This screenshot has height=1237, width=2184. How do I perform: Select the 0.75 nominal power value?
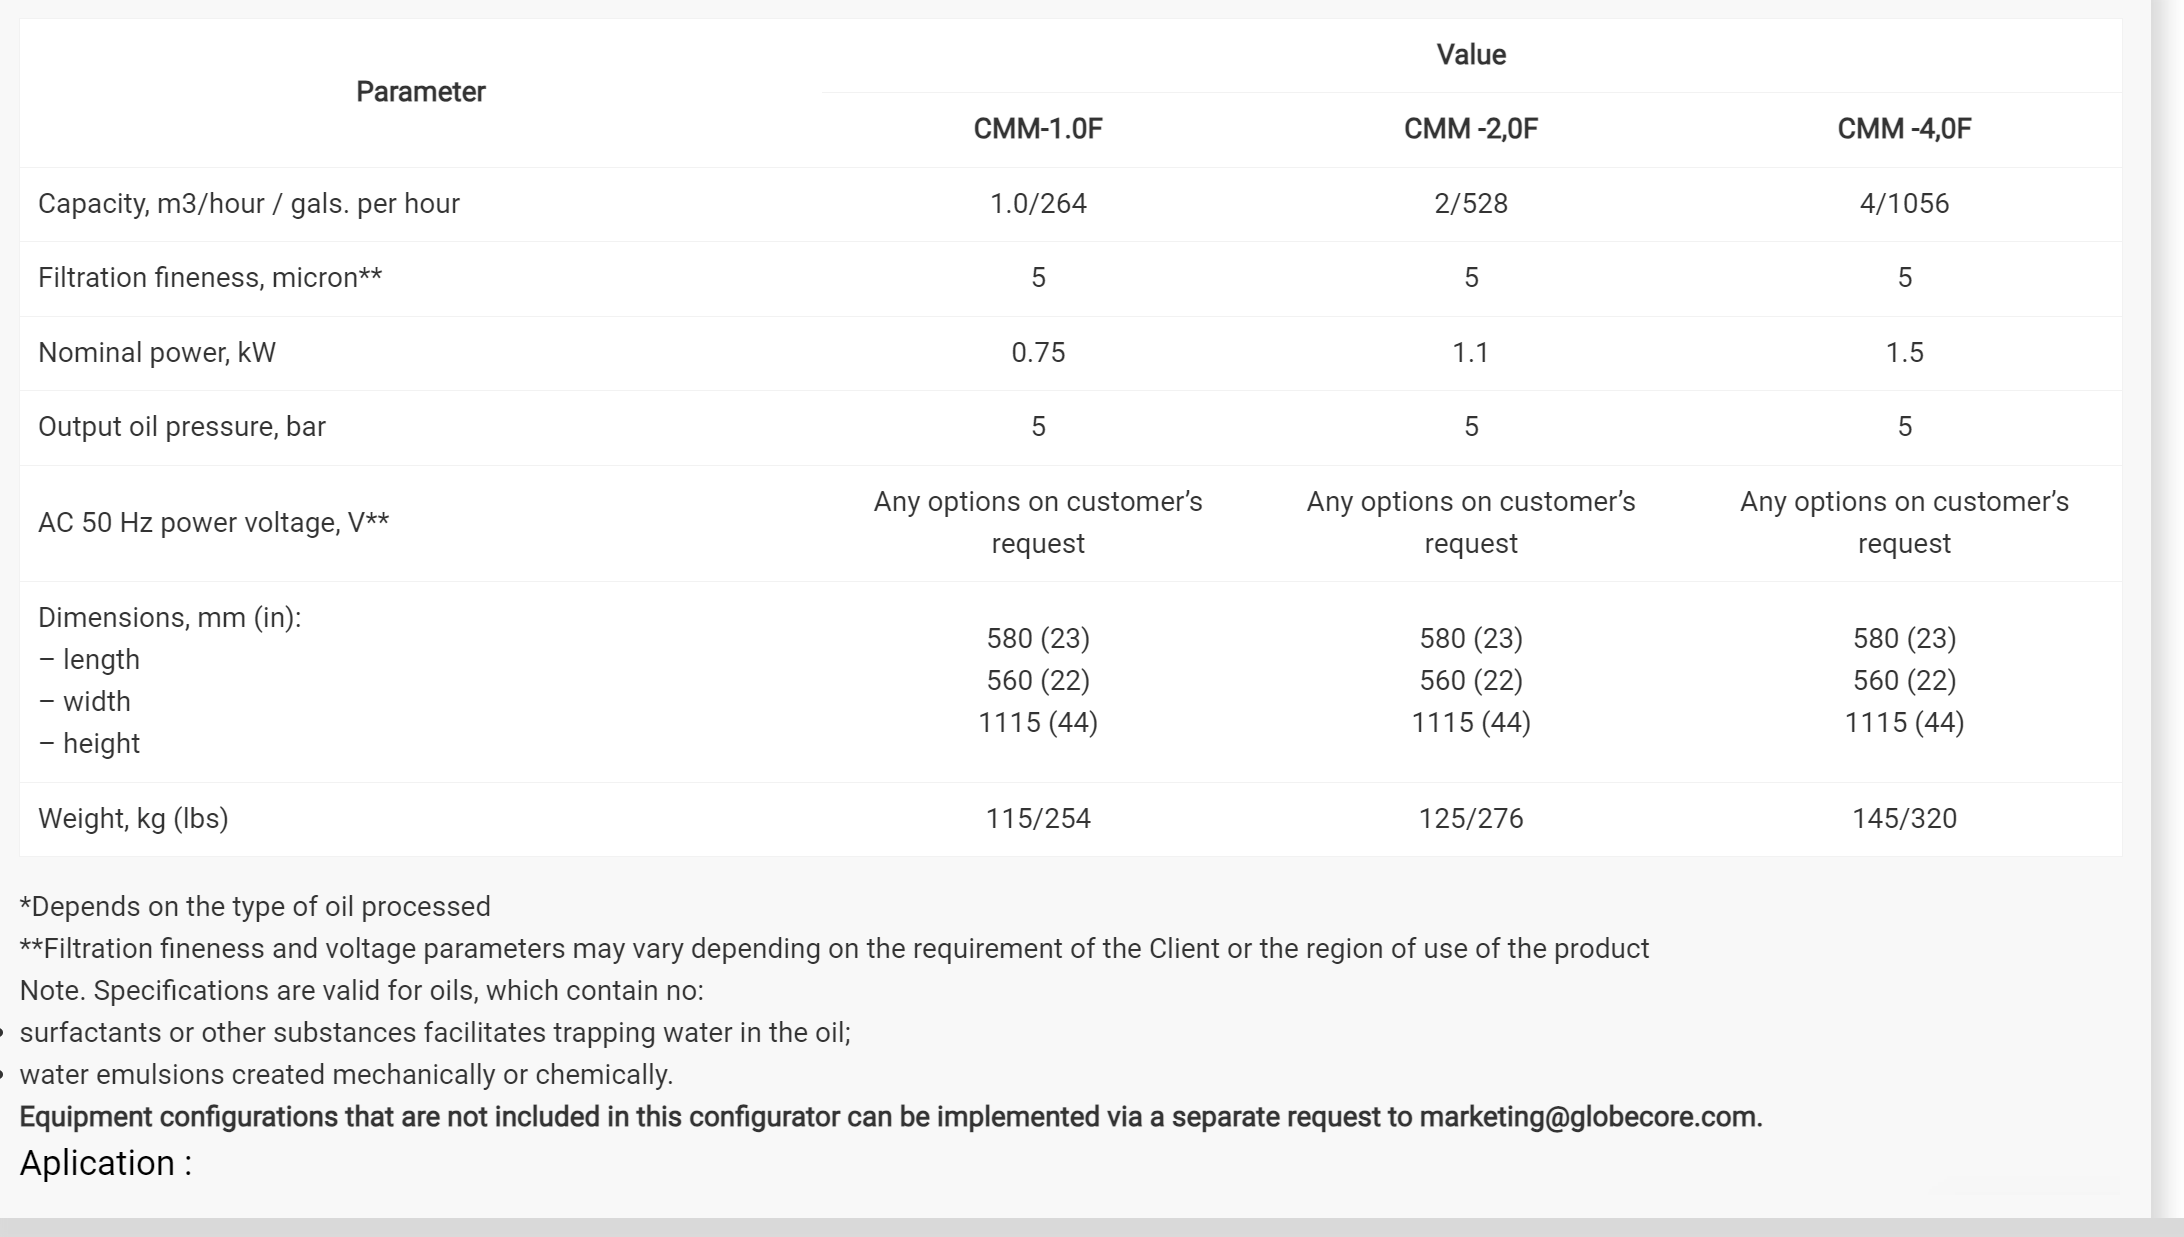point(1037,353)
